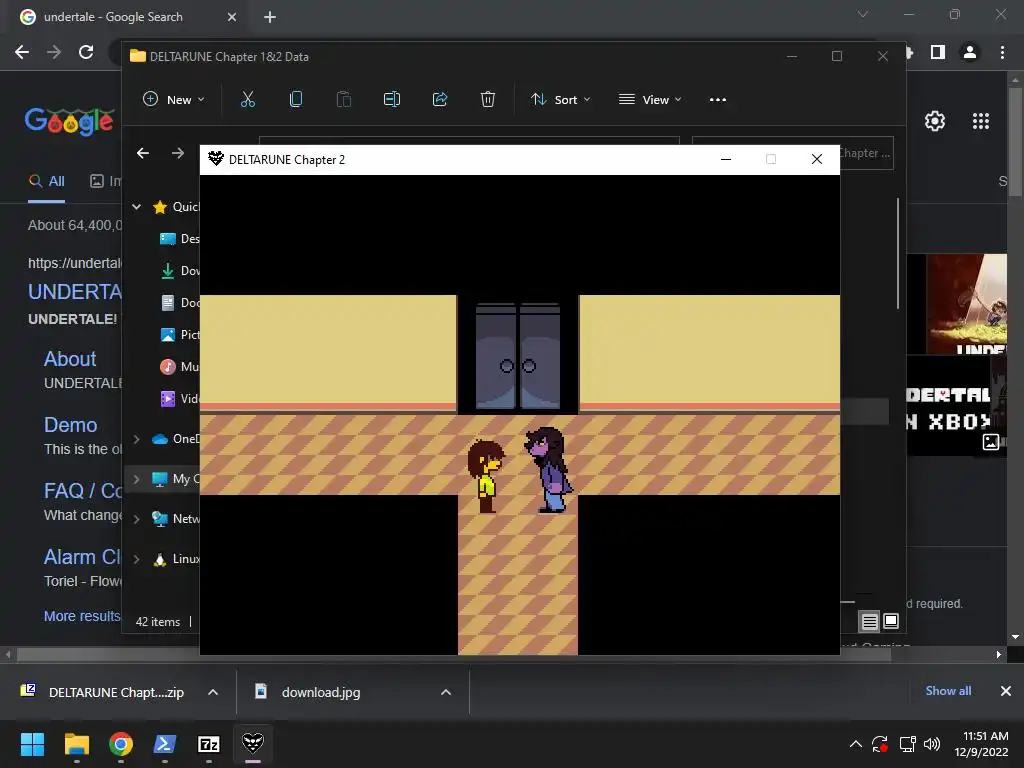Expand the OneDrive tree node
Viewport: 1024px width, 768px height.
(136, 440)
